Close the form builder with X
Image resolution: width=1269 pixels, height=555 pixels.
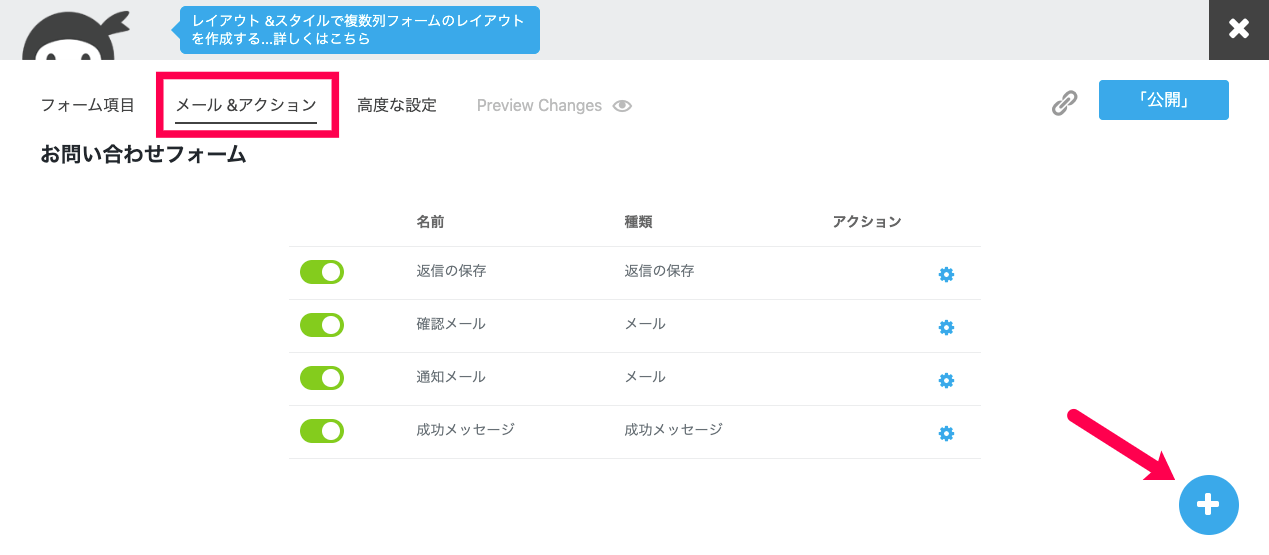pyautogui.click(x=1239, y=29)
